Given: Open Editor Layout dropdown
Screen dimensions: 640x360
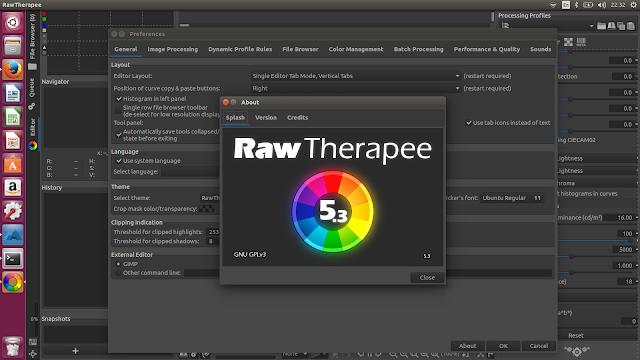Looking at the screenshot, I should click(356, 76).
